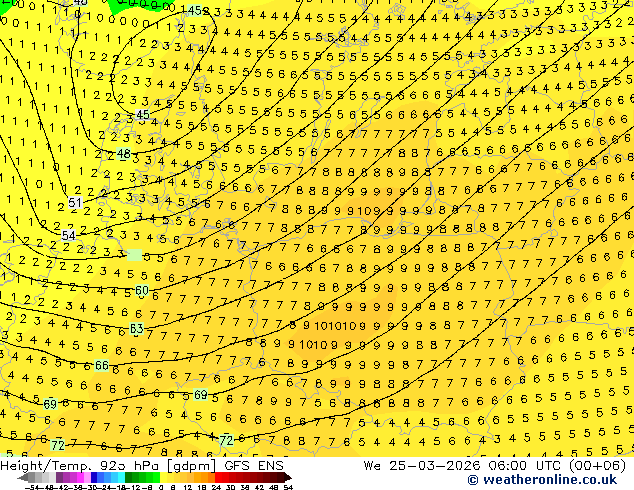
Task: Click the contour label 45 with the gray box
Action: 142,115
